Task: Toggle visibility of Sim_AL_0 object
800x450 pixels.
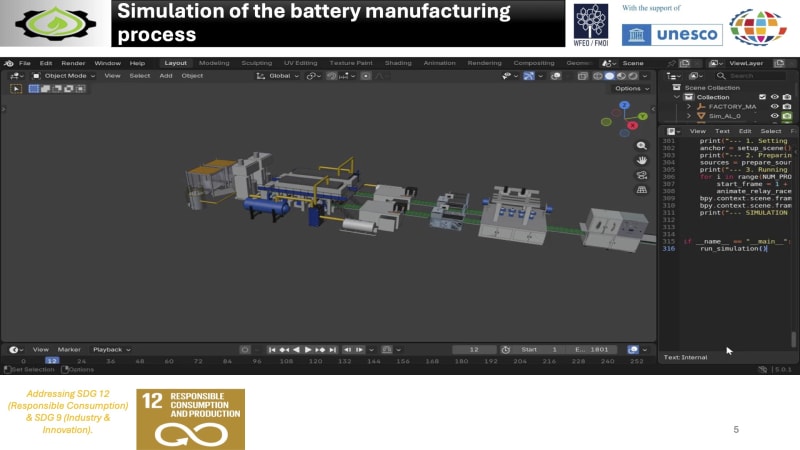Action: [x=774, y=116]
